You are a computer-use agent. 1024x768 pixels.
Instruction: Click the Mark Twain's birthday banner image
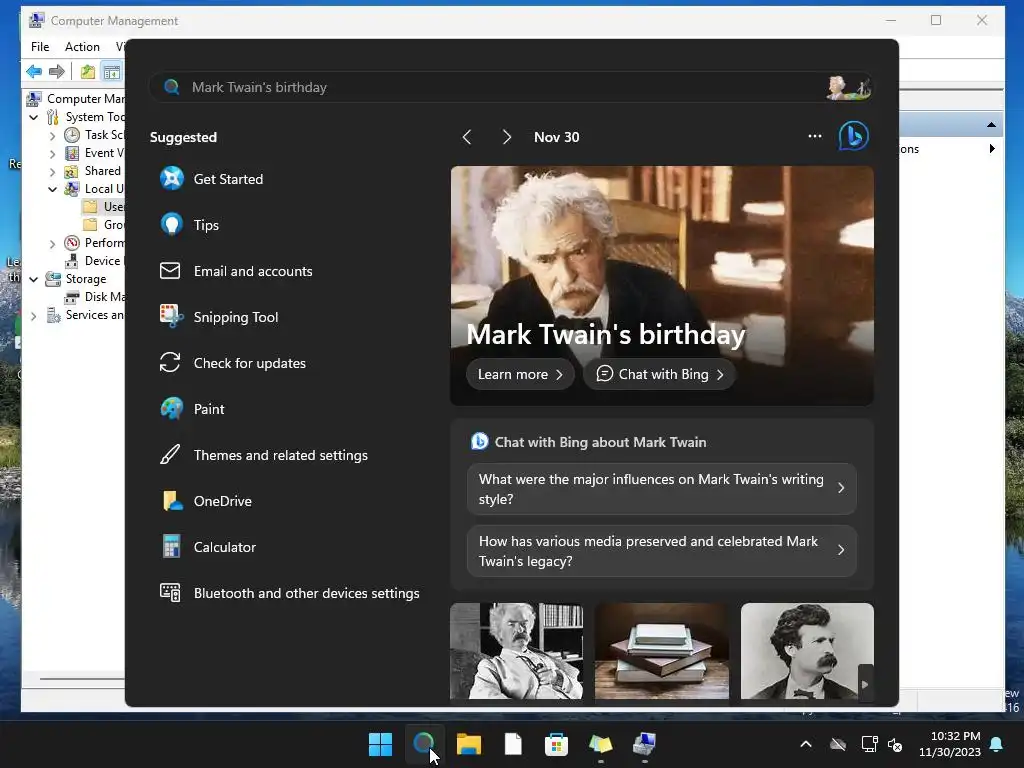coord(662,286)
